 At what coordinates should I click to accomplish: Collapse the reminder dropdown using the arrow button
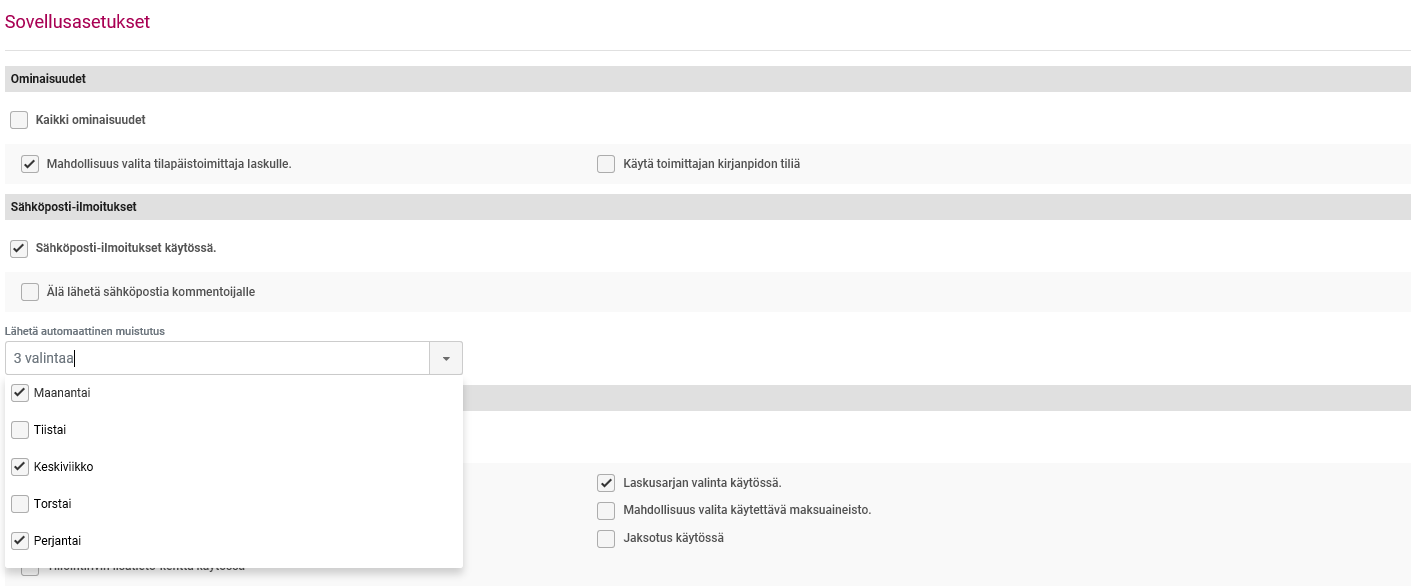tap(446, 358)
